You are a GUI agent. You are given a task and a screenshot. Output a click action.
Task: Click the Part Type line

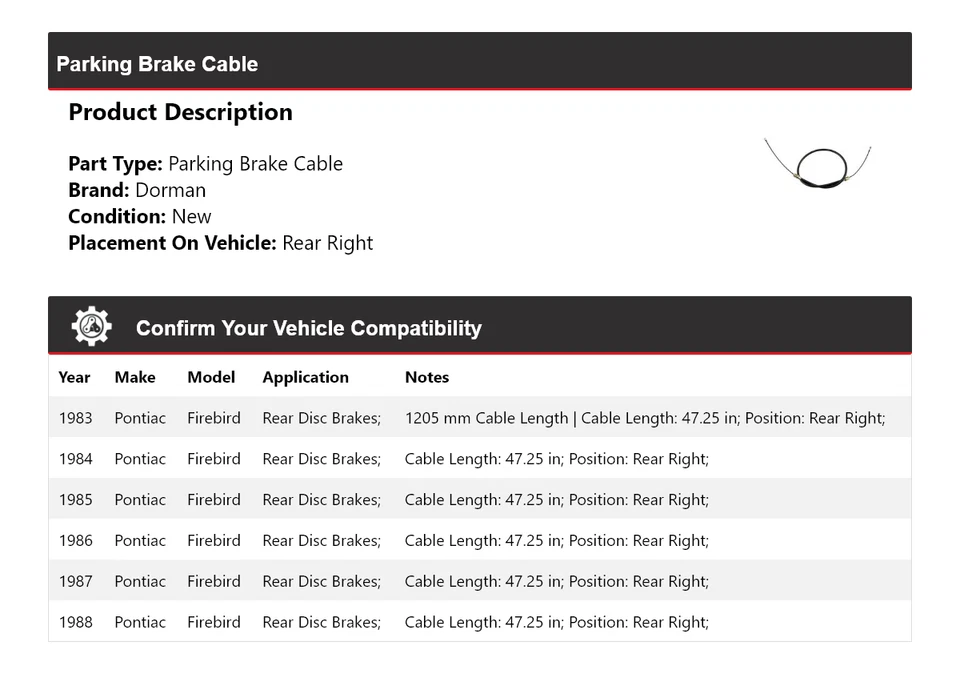pos(205,164)
